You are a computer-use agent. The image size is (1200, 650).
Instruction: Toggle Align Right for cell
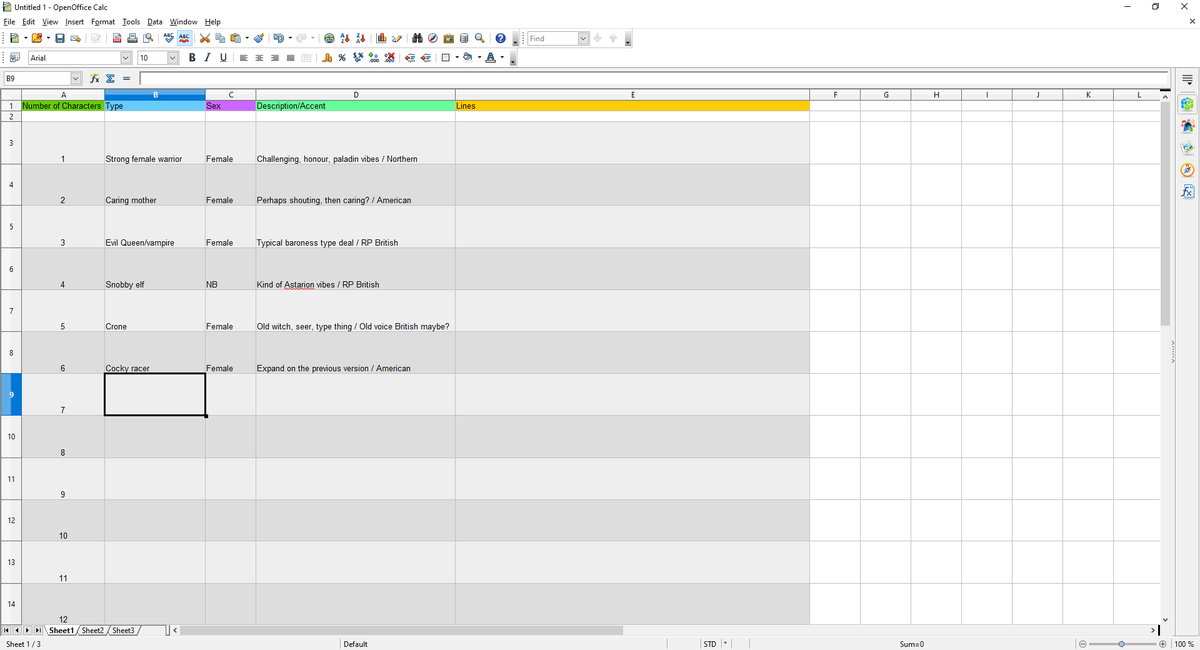[275, 57]
